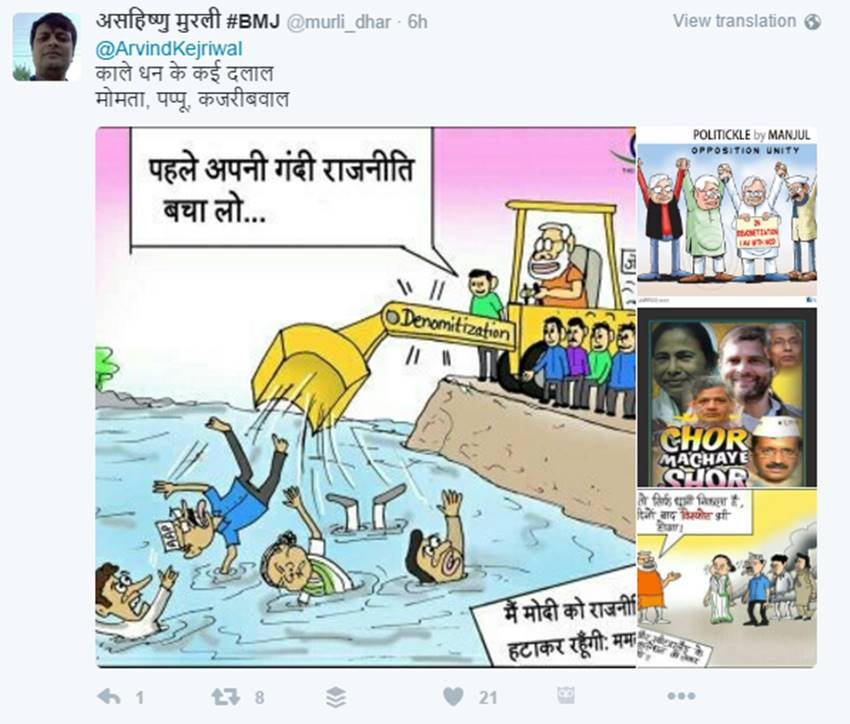
Task: Click the 6h timestamp
Action: pos(417,22)
